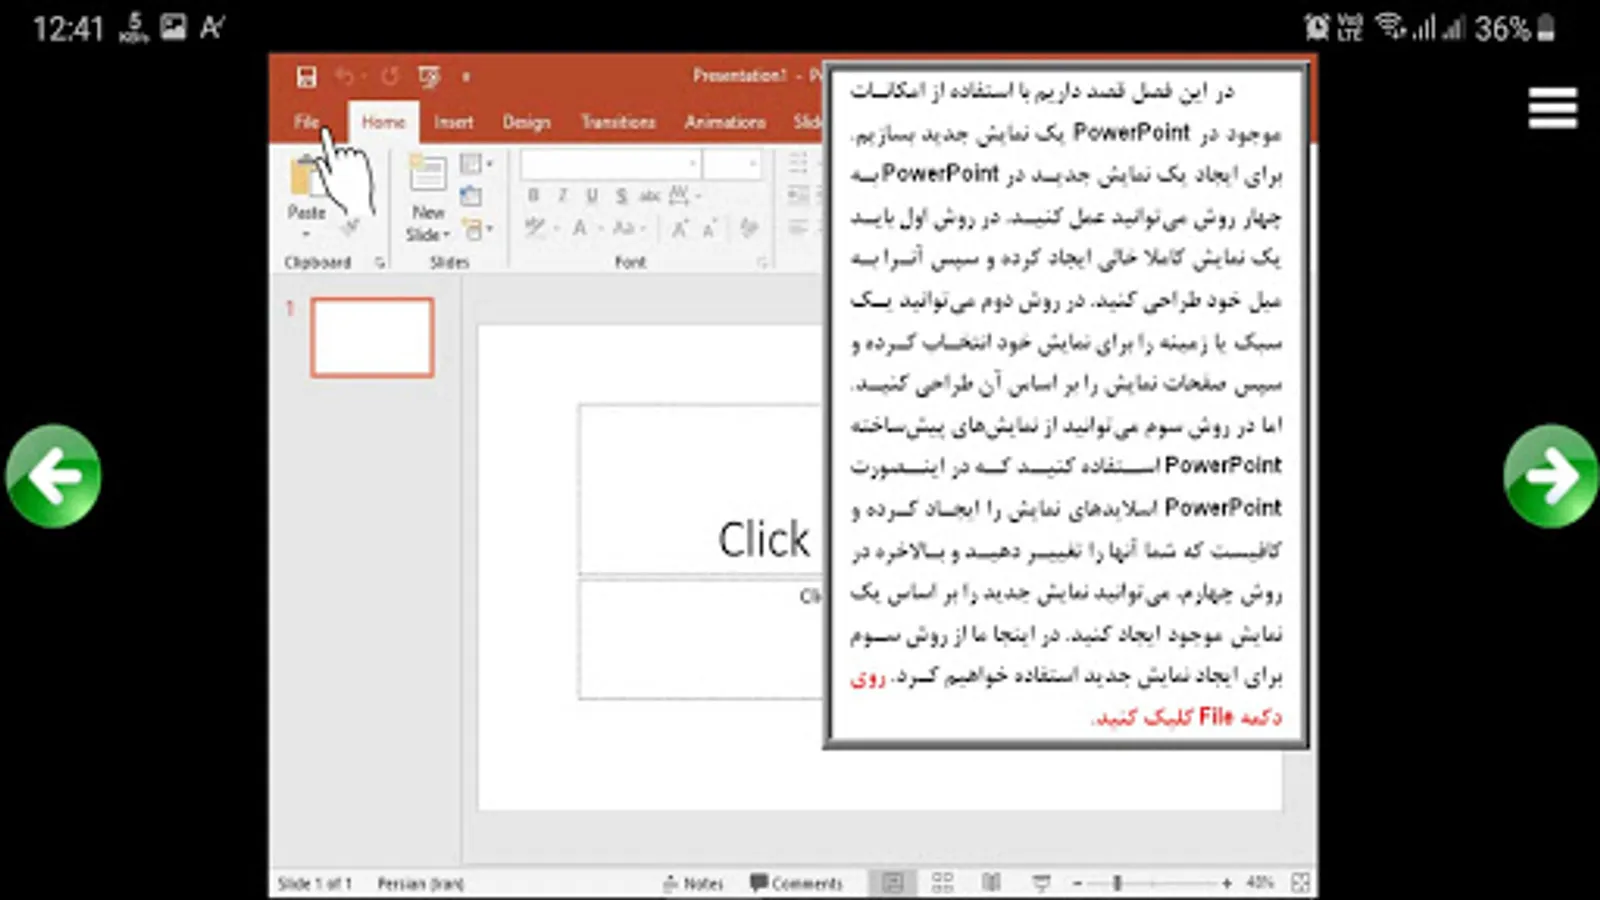Viewport: 1600px width, 900px height.
Task: Open the Design tab
Action: click(x=527, y=122)
